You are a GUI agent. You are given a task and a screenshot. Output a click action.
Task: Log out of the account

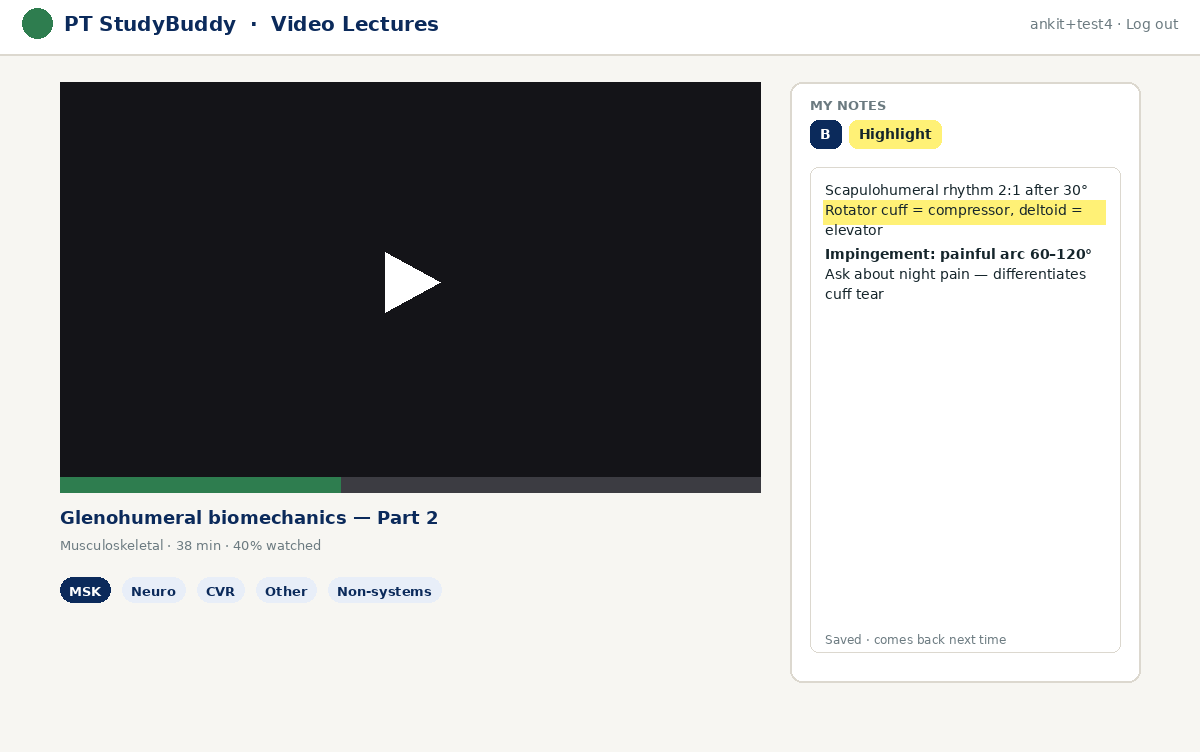tap(1152, 24)
